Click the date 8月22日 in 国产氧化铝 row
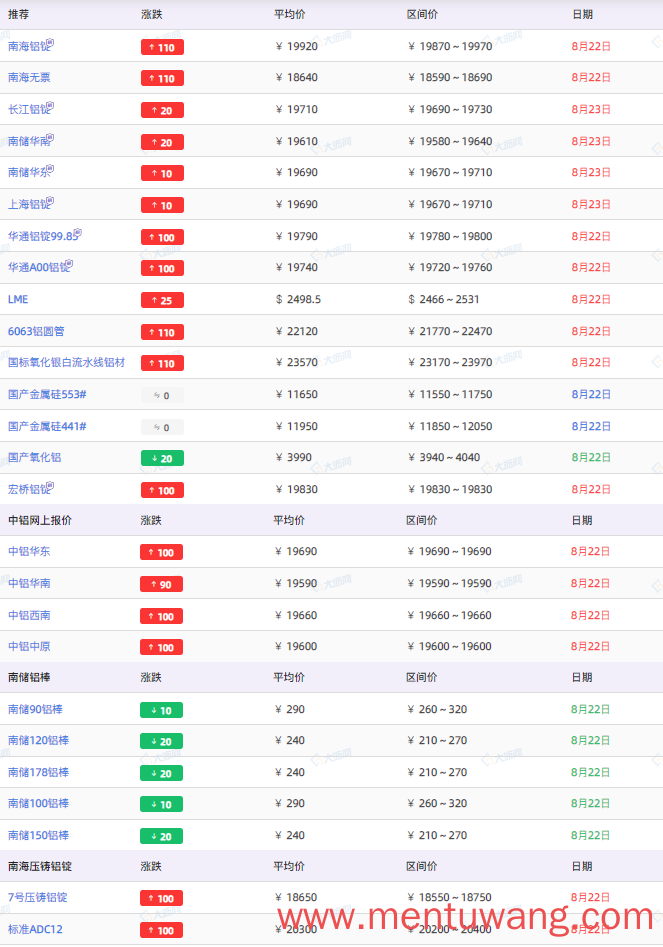Viewport: 663px width, 947px height. 591,457
